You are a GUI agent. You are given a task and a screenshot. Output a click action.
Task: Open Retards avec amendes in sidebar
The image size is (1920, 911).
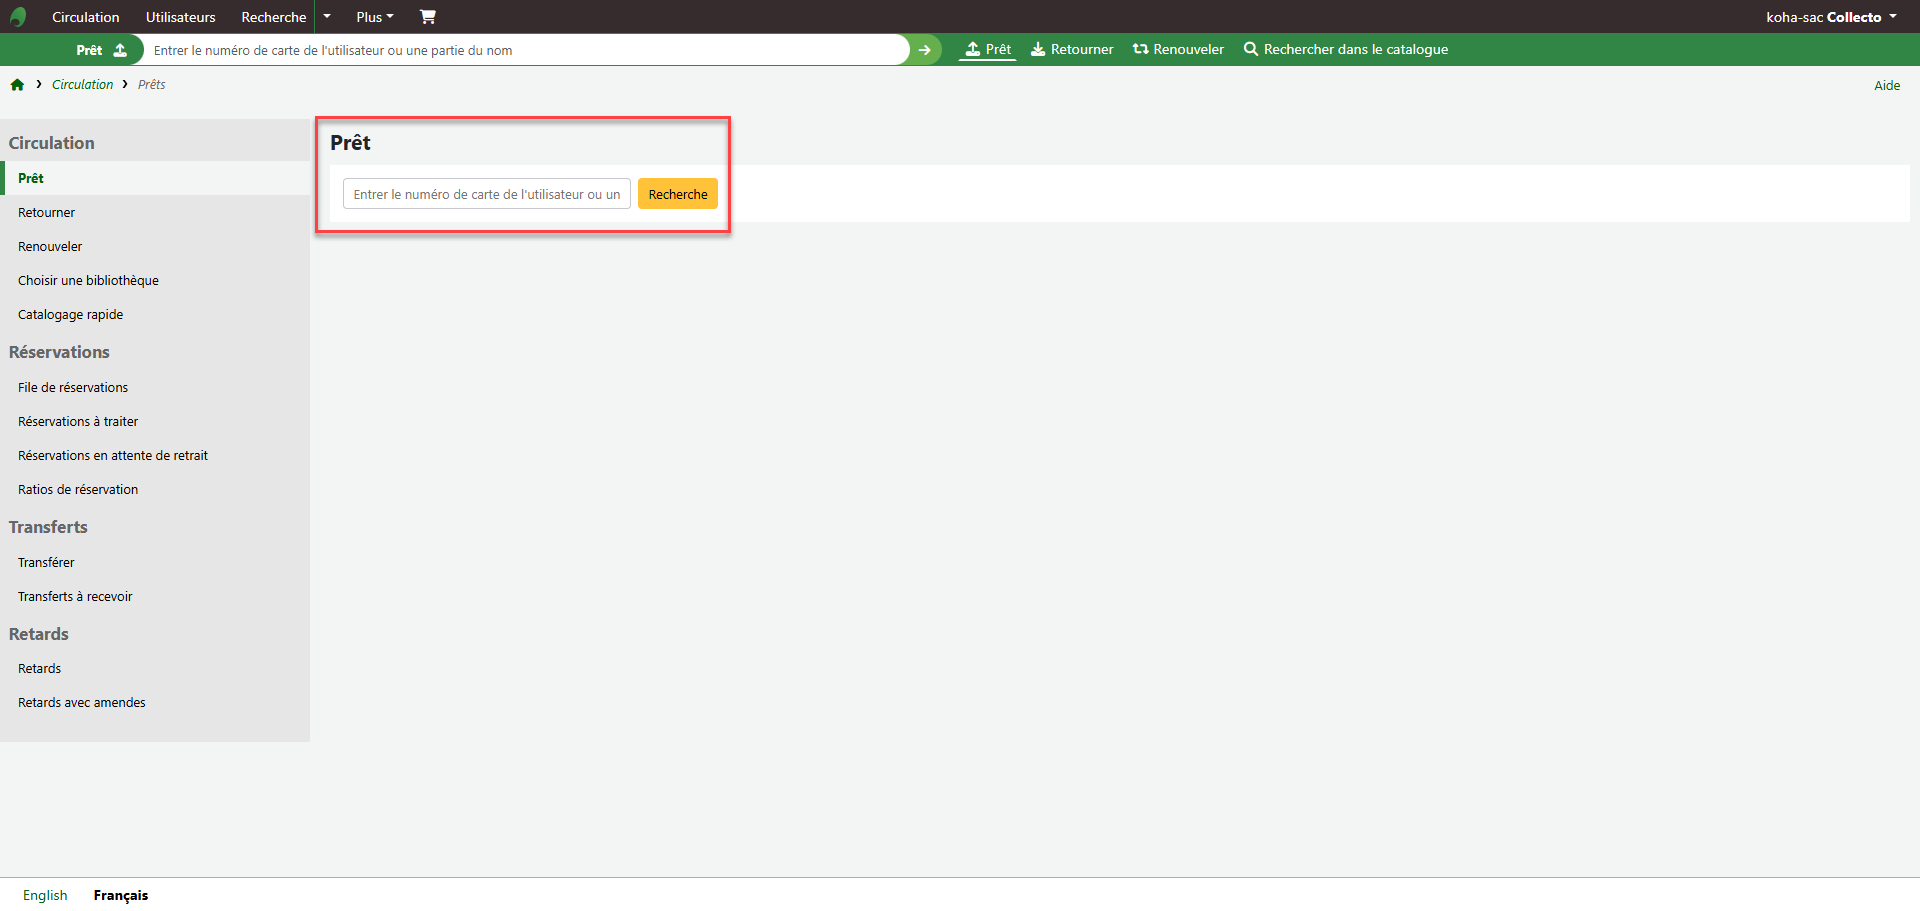tap(82, 703)
